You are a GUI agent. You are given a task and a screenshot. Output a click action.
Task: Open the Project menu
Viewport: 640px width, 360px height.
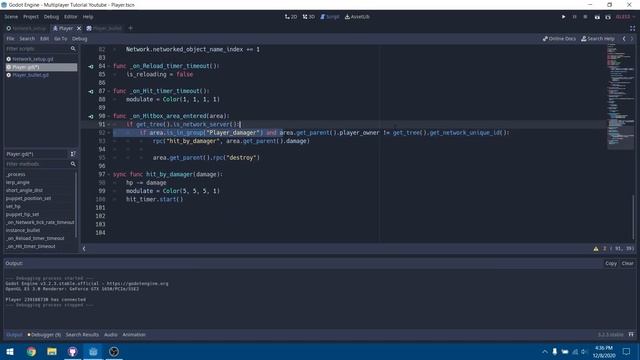point(31,17)
